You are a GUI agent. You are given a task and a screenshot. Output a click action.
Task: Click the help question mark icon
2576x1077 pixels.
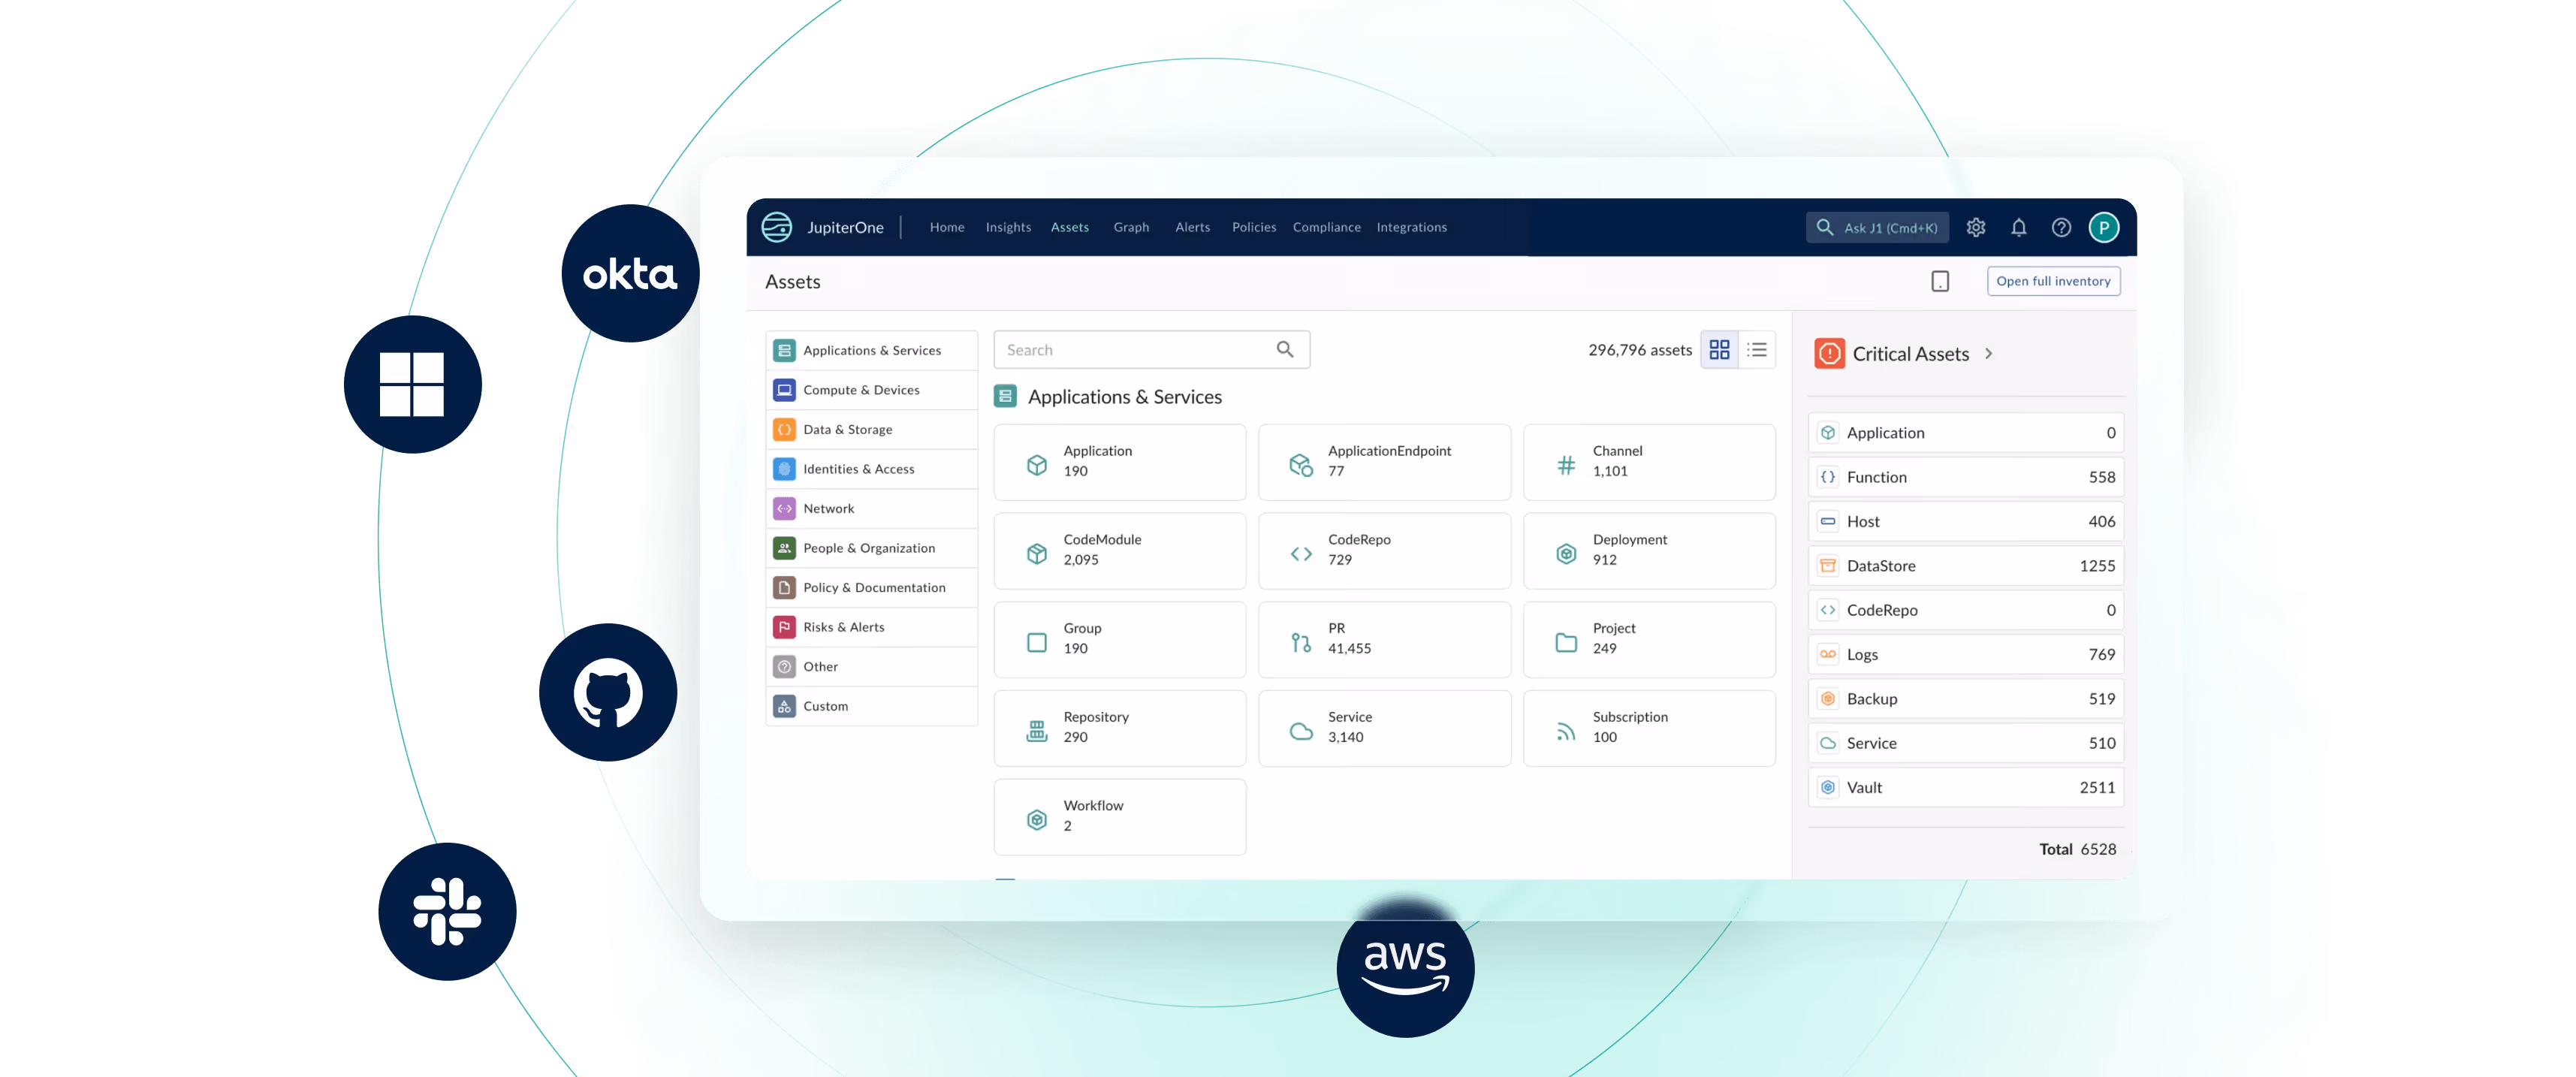point(2061,228)
